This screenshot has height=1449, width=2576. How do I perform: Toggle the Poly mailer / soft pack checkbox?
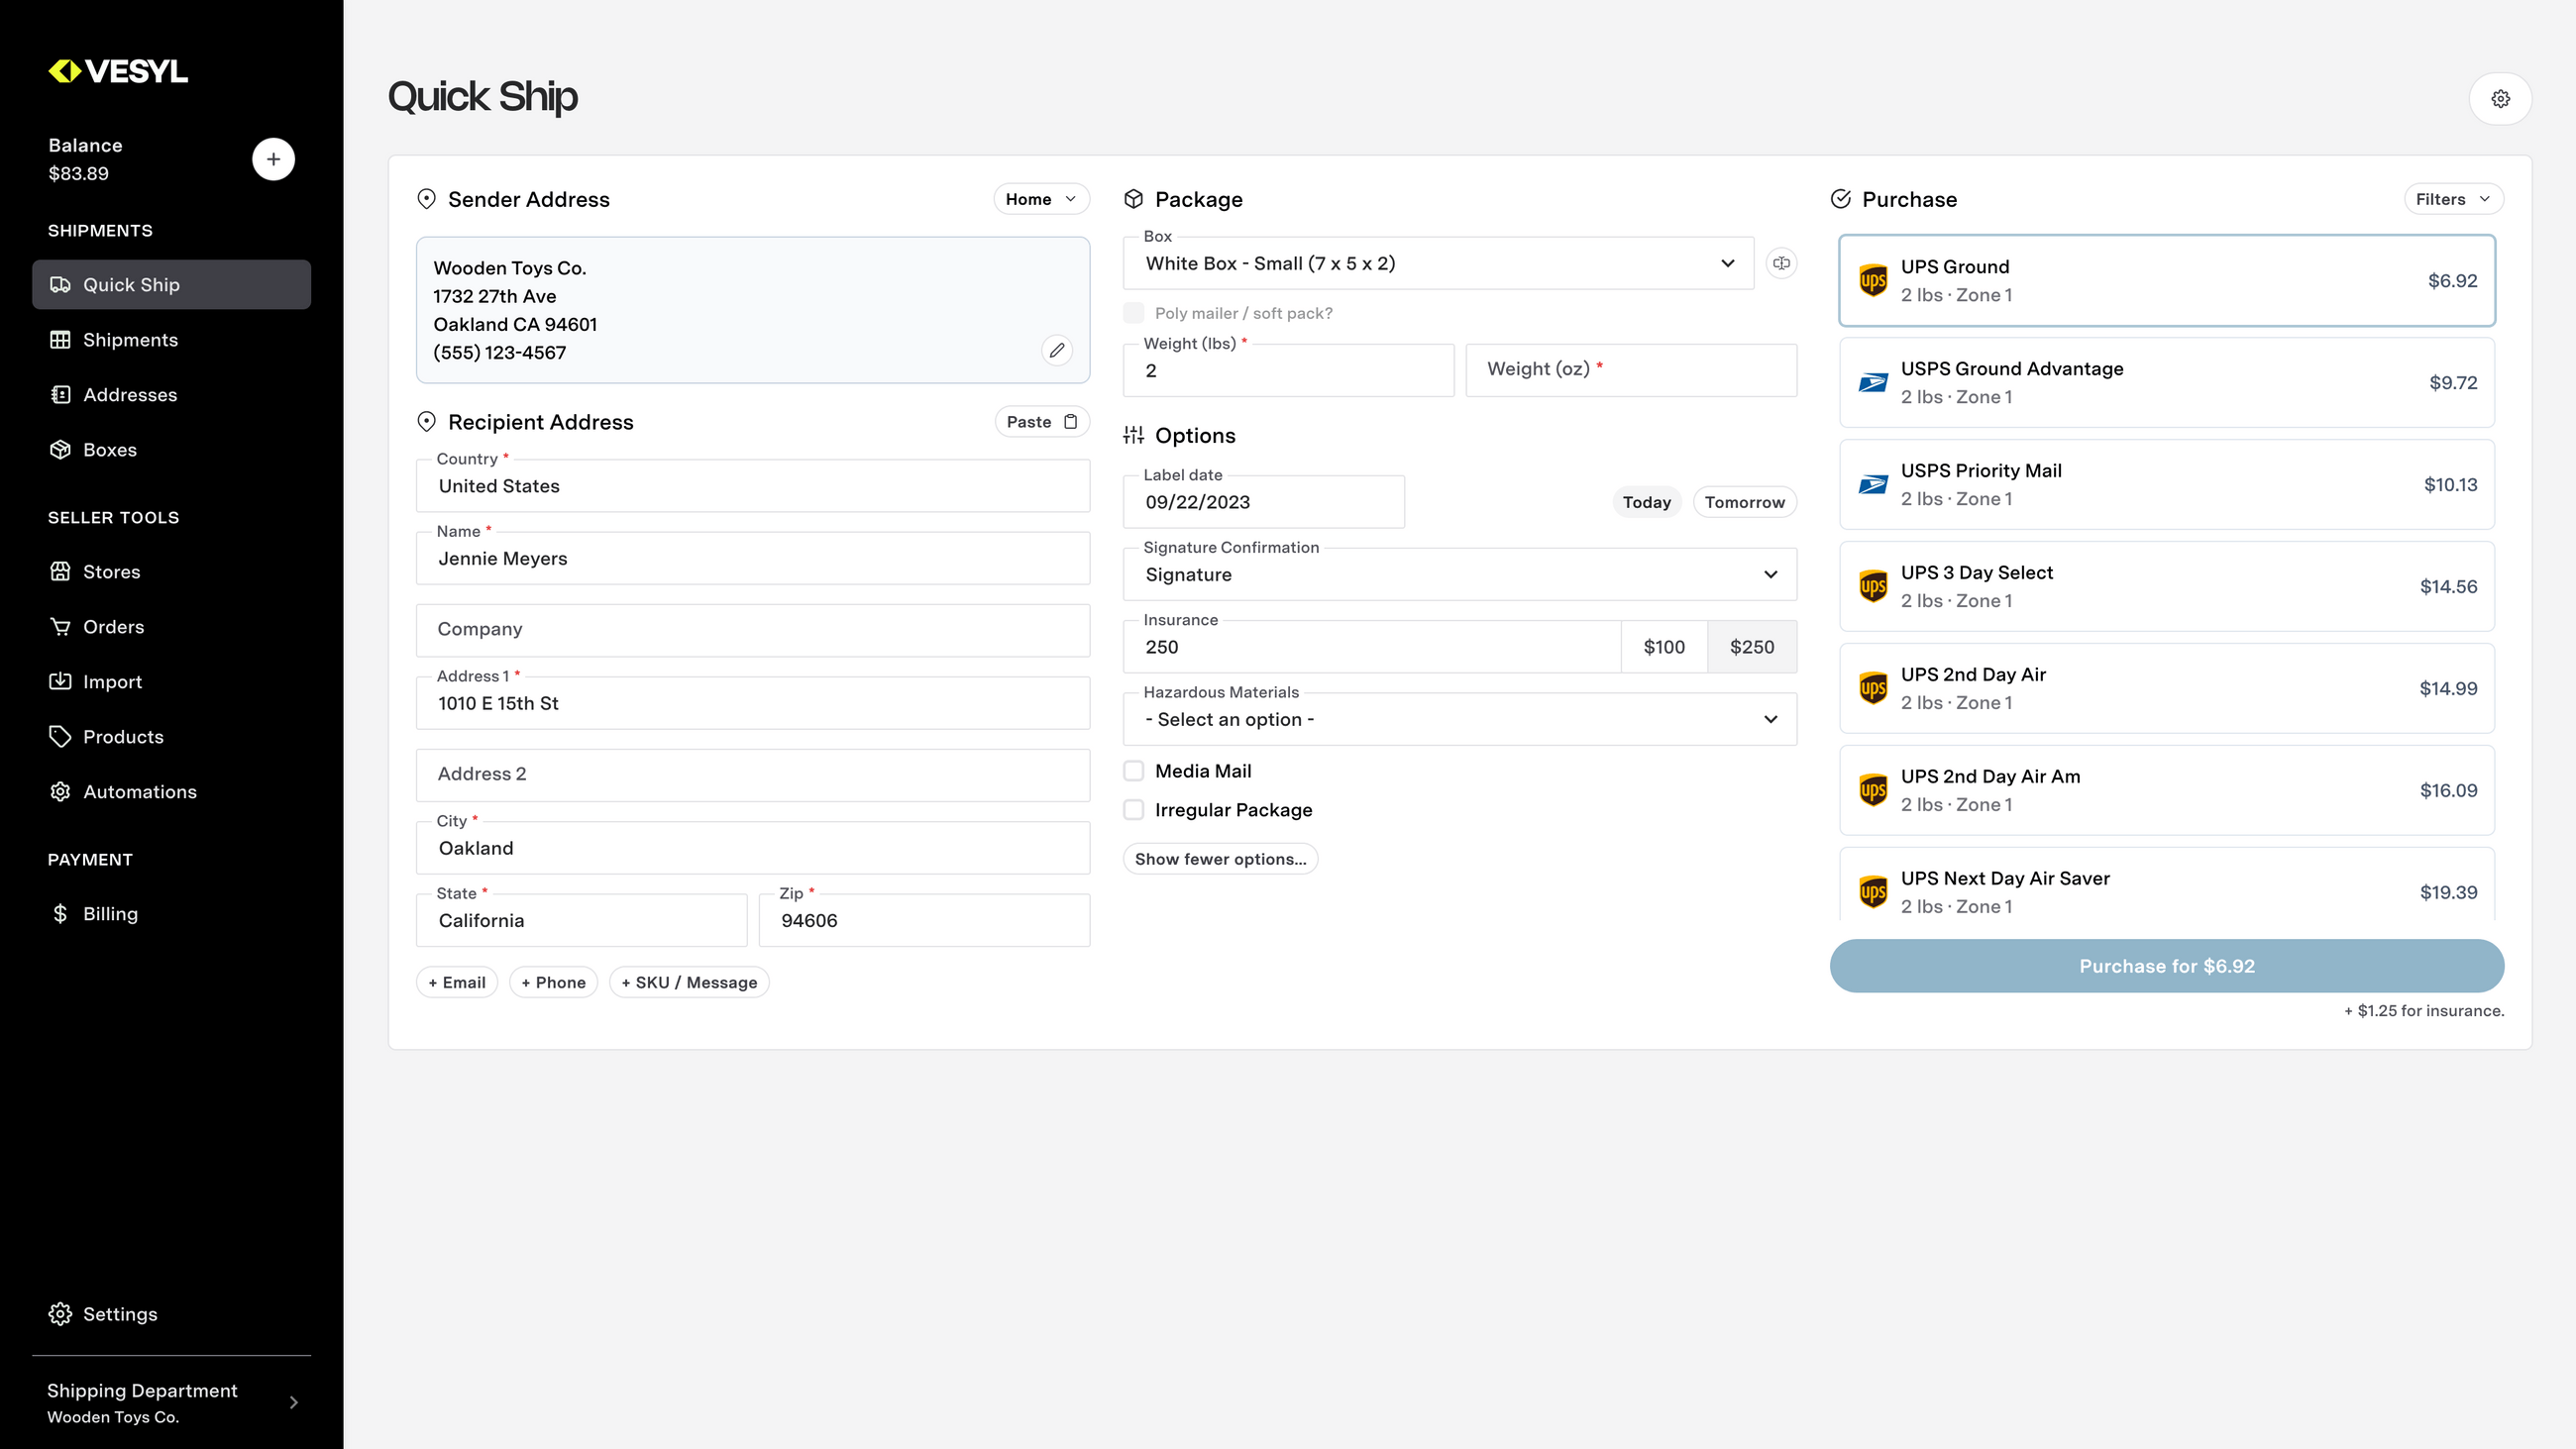pos(1133,312)
